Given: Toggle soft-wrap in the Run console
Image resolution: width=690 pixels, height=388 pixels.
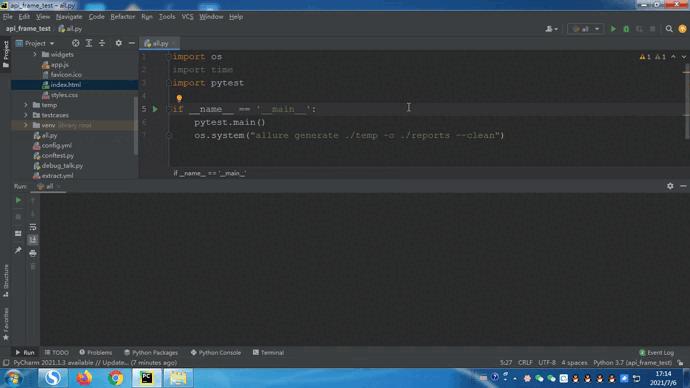Looking at the screenshot, I should [x=33, y=227].
